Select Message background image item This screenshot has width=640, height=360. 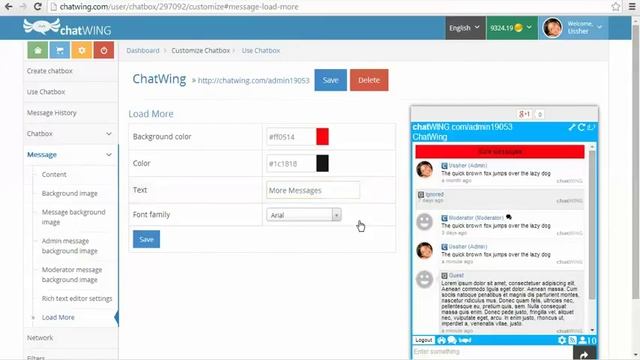point(73,217)
